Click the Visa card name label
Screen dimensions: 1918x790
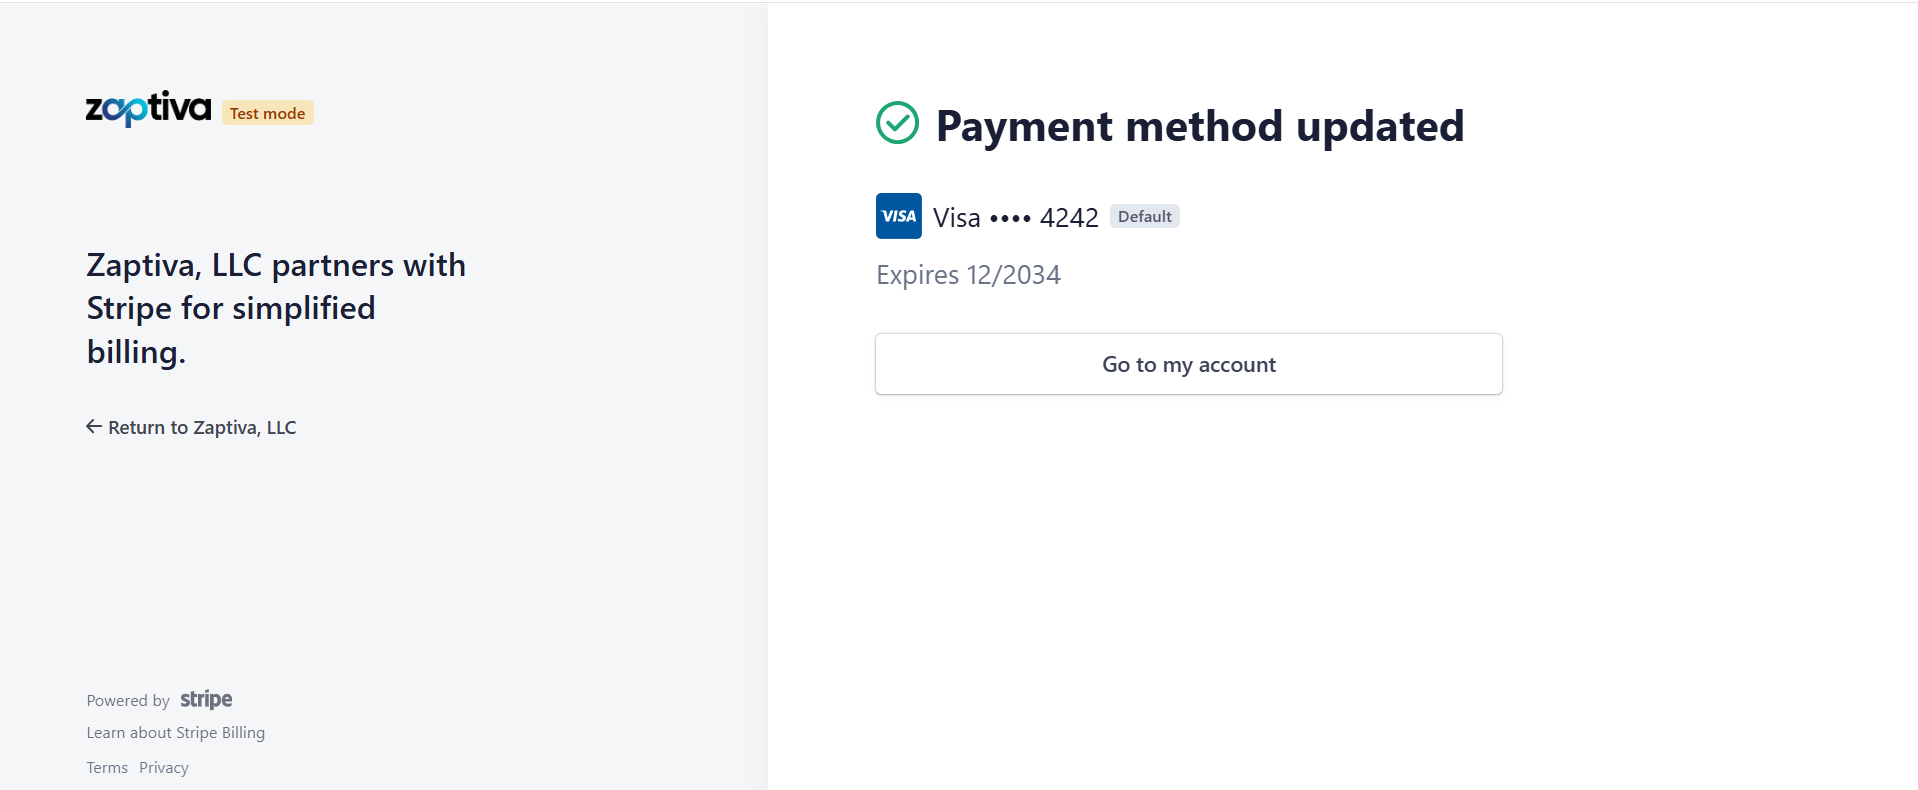tap(956, 218)
